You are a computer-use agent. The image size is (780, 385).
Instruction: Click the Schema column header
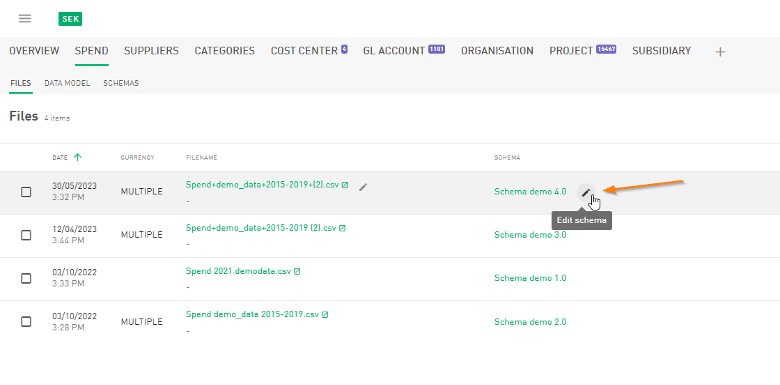point(507,158)
